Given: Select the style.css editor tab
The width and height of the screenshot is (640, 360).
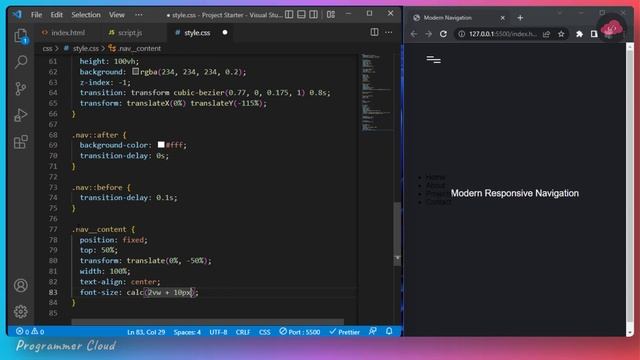Looking at the screenshot, I should [x=197, y=33].
